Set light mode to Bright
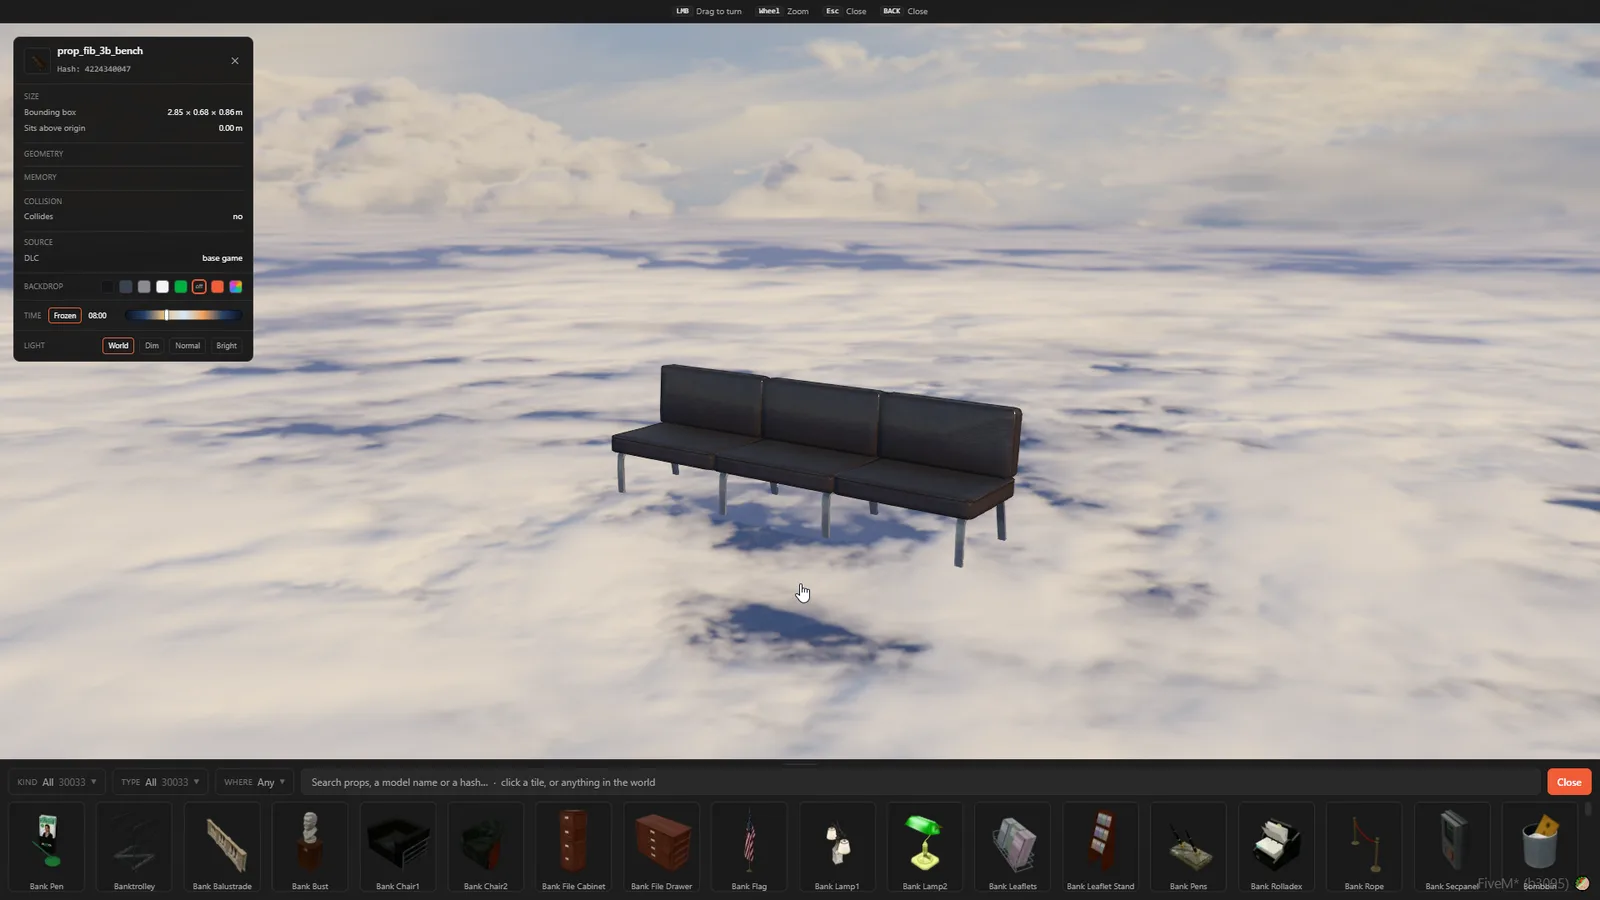The image size is (1600, 900). coord(227,346)
